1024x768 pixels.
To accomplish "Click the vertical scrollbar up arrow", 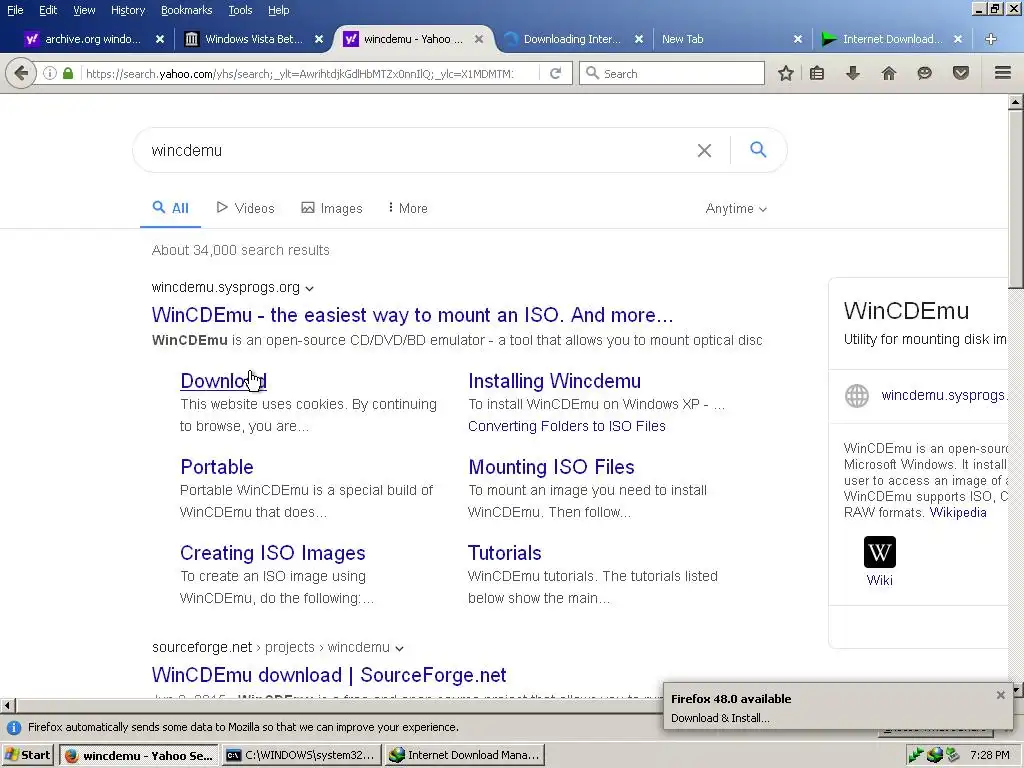I will [1016, 103].
